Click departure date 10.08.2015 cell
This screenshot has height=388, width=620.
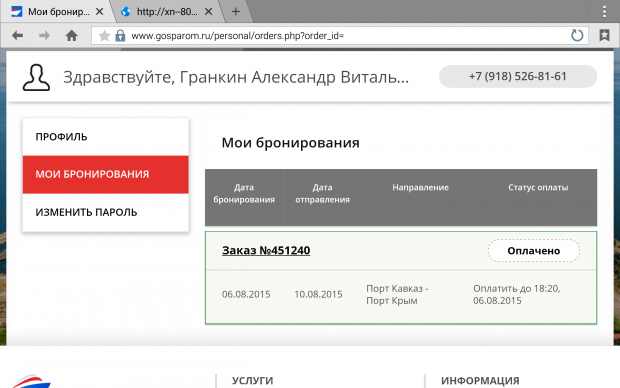(x=318, y=294)
